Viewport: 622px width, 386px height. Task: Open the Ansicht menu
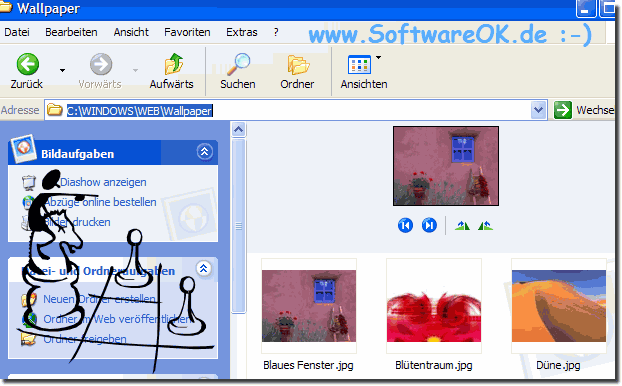coord(131,32)
